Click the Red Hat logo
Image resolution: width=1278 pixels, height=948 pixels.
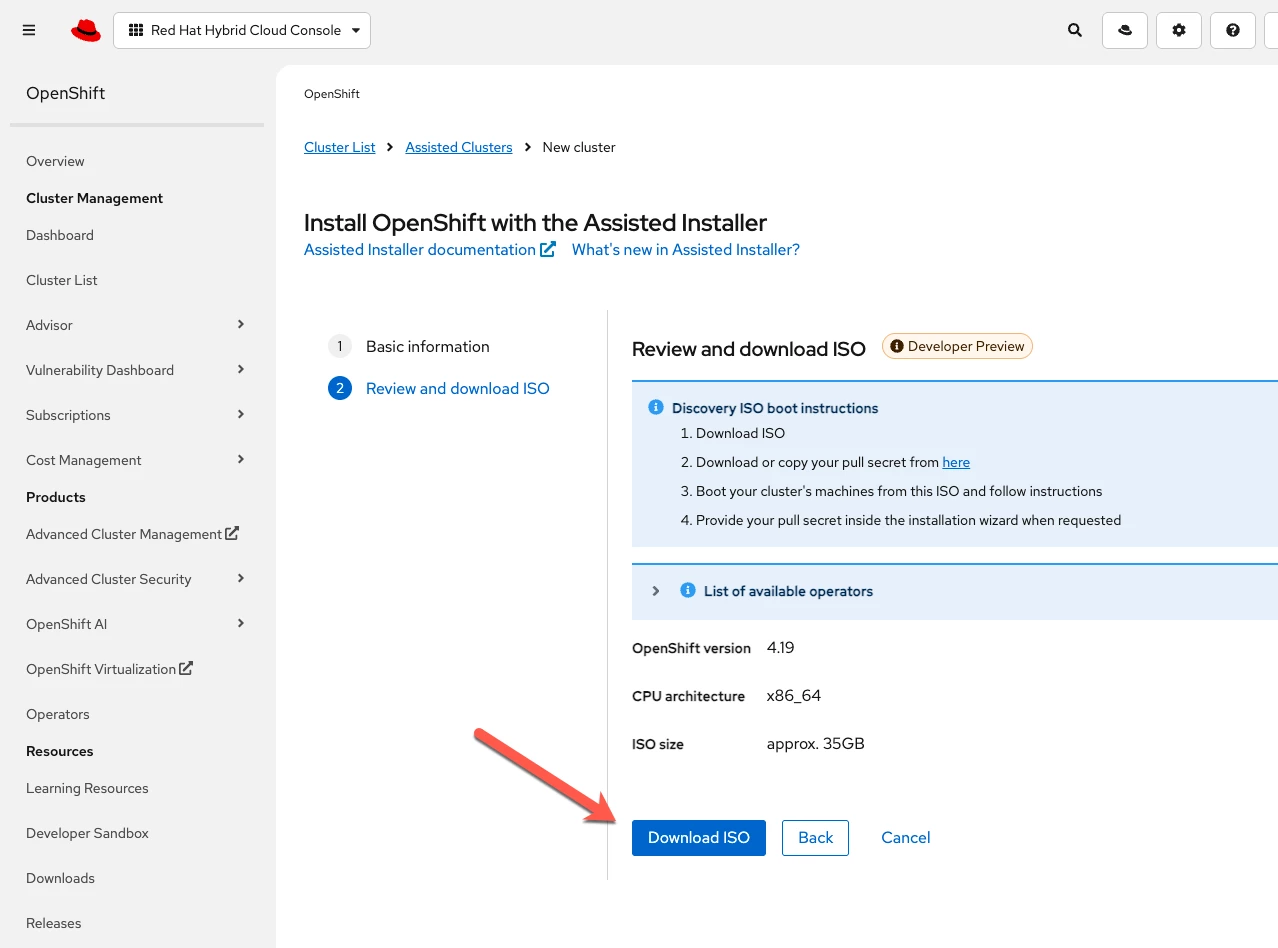coord(86,31)
